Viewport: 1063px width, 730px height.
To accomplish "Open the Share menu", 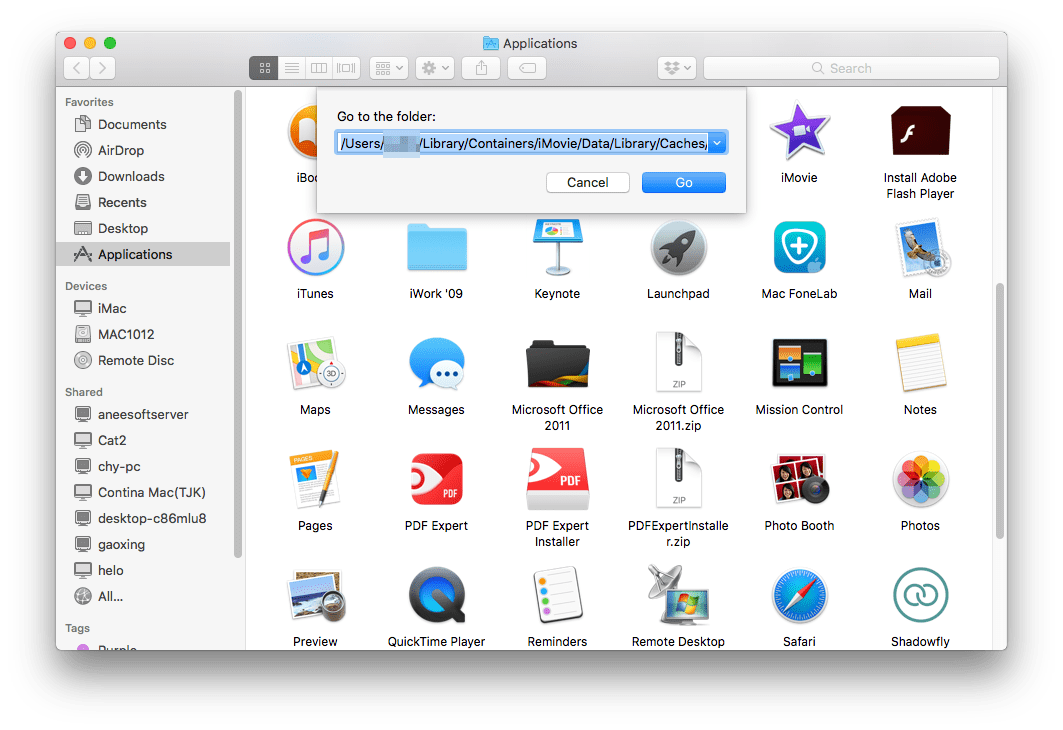I will coord(480,68).
